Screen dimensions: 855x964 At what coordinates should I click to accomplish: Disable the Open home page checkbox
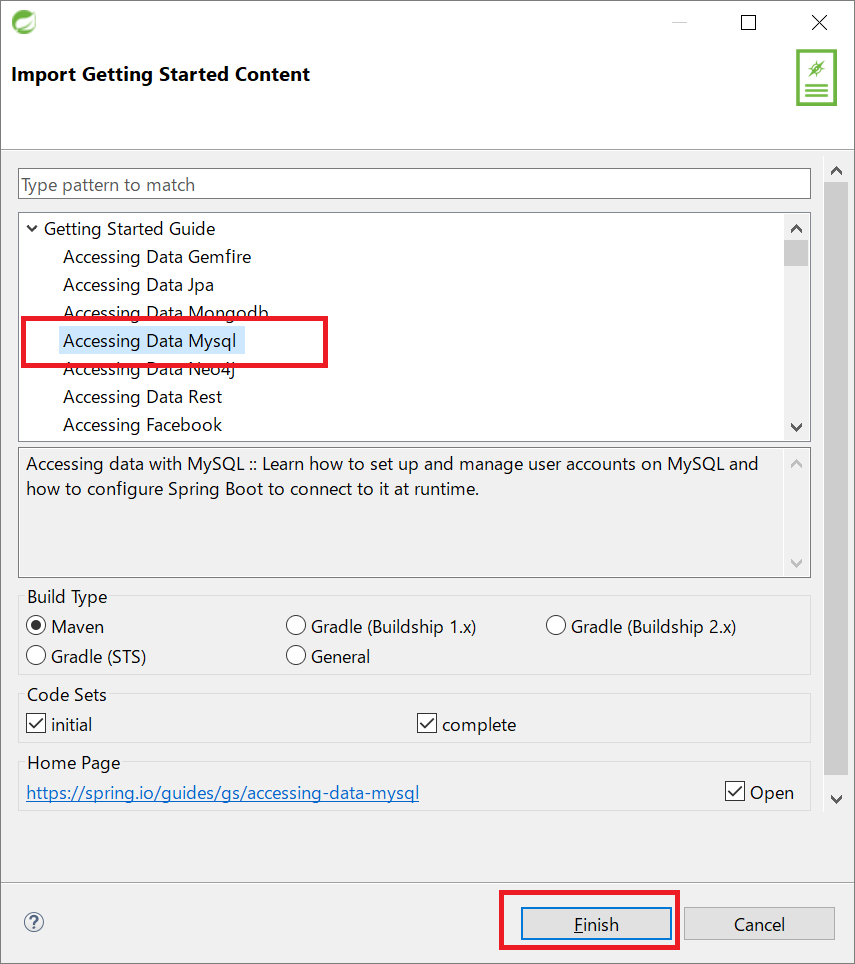coord(735,792)
